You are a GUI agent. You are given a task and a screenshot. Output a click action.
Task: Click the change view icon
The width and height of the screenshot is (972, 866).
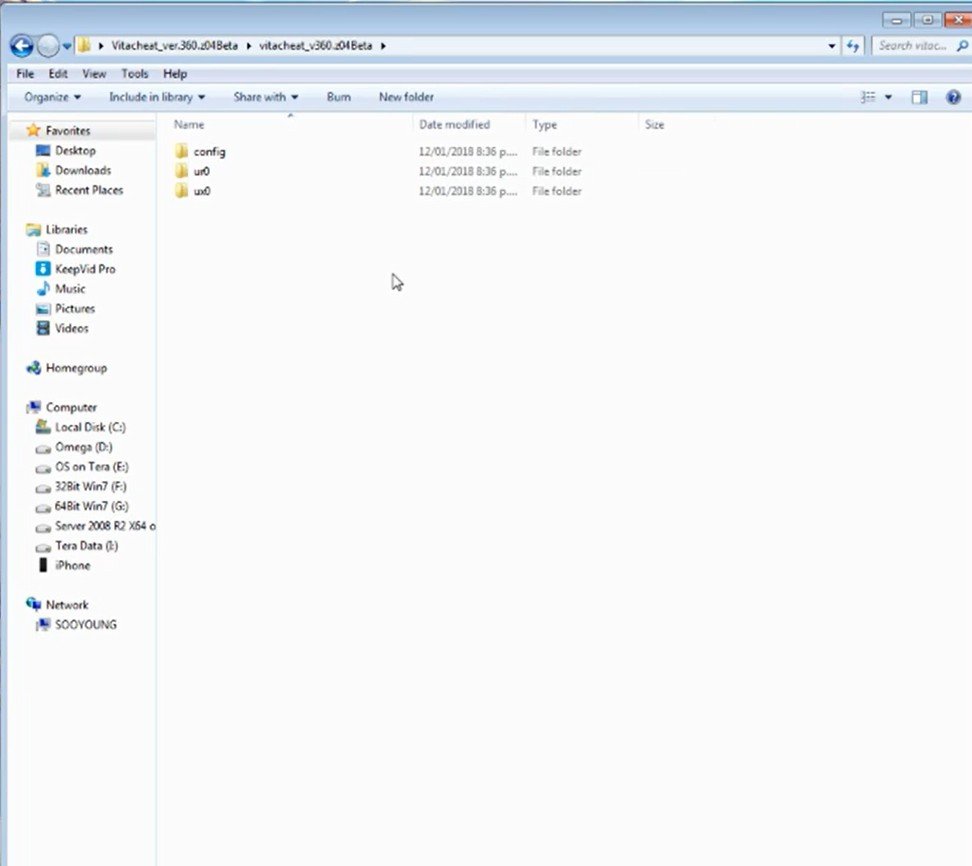868,97
